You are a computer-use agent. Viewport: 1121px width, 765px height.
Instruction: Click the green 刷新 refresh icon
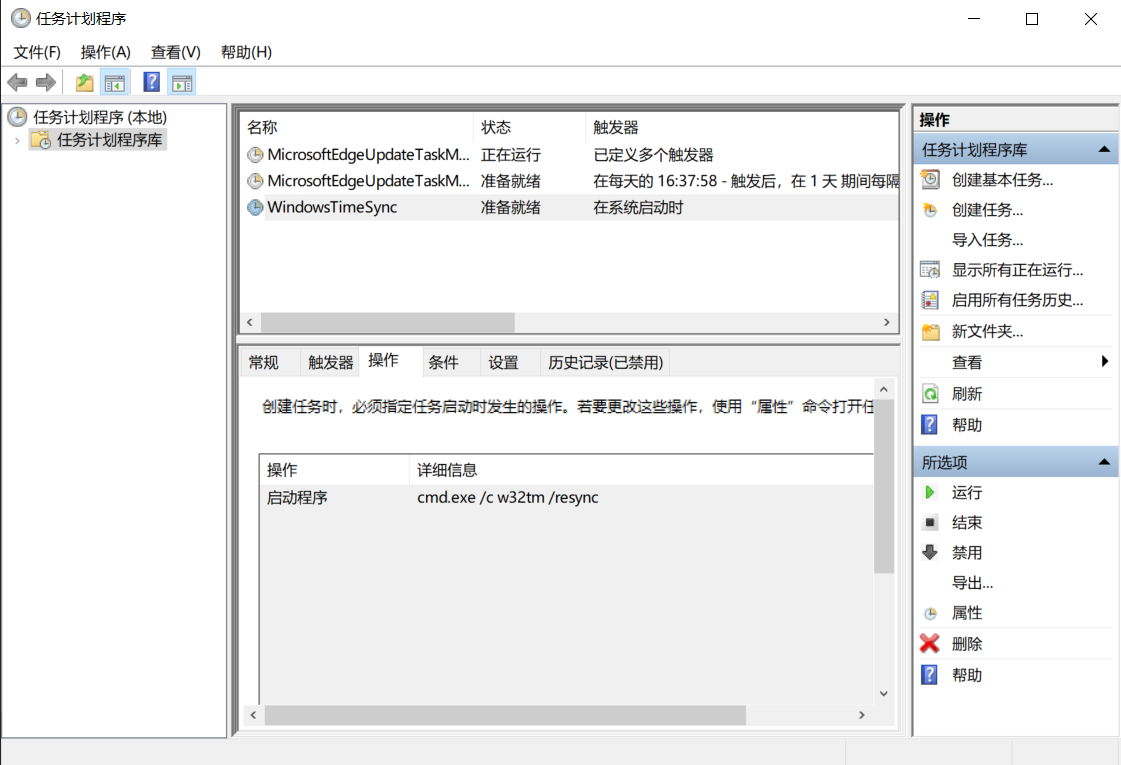(x=930, y=394)
